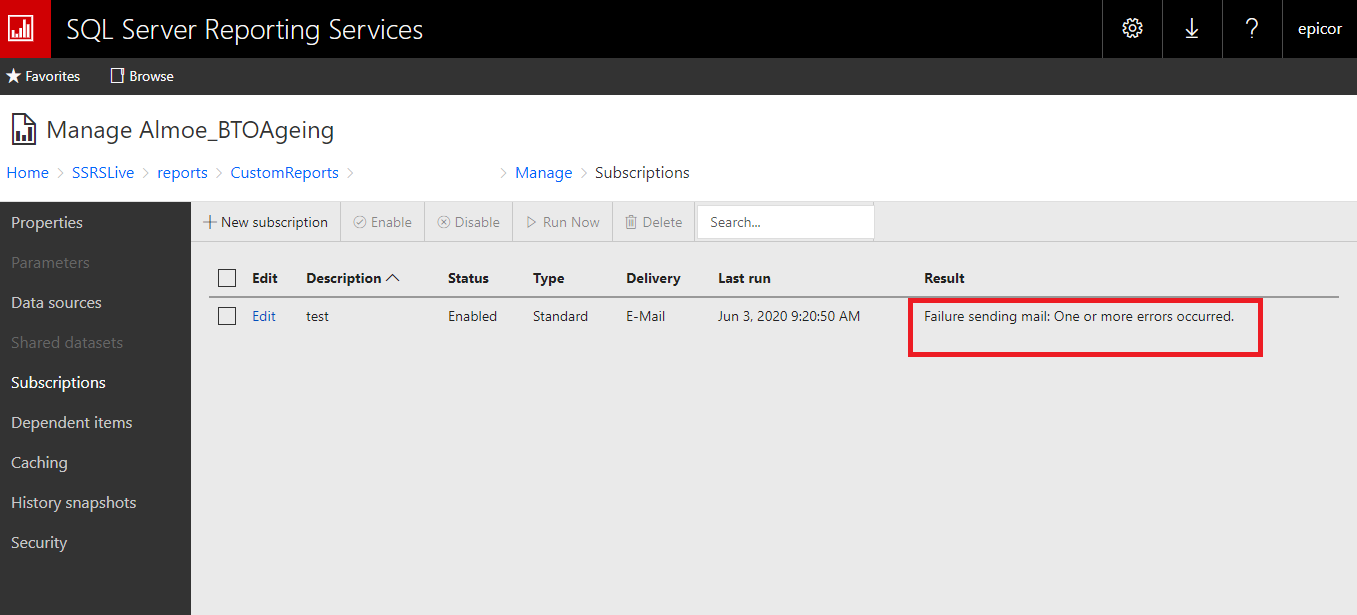
Task: Click the Enable toolbar button
Action: coord(382,222)
